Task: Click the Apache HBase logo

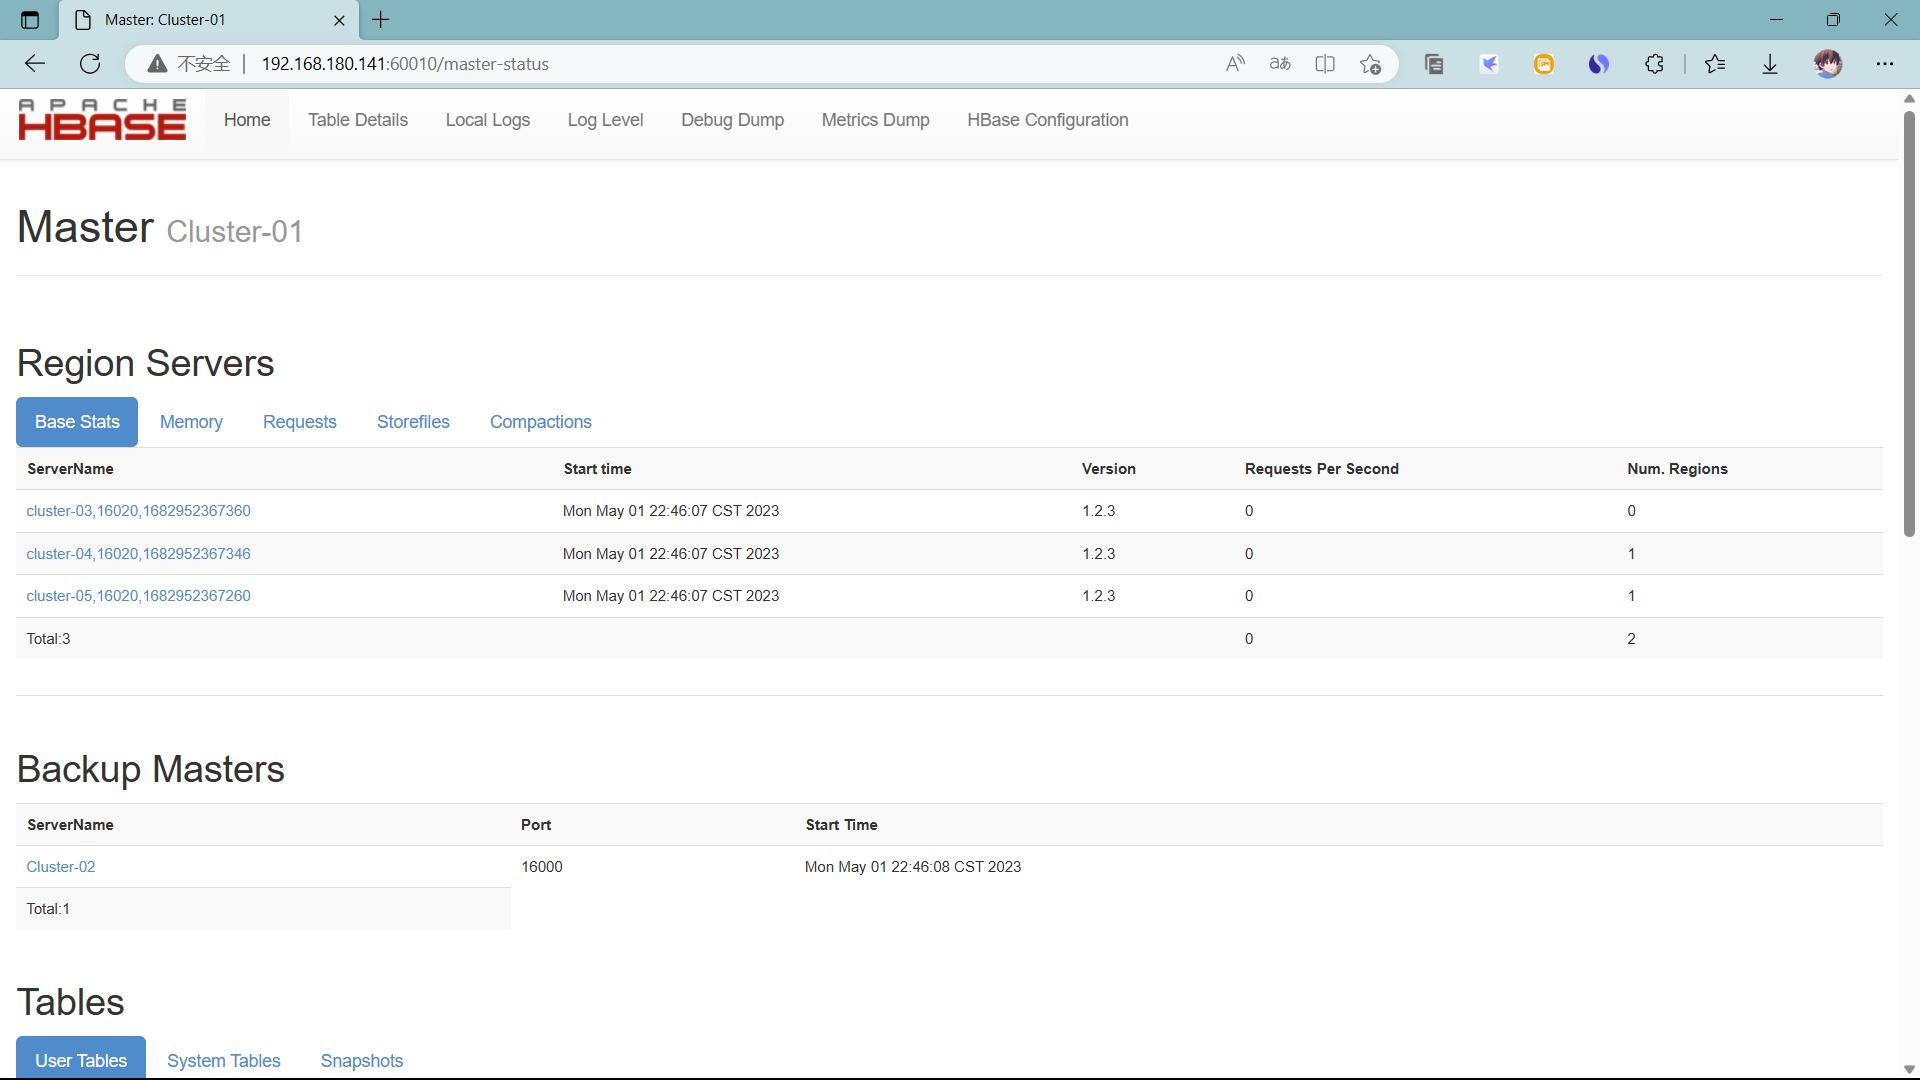Action: tap(102, 120)
